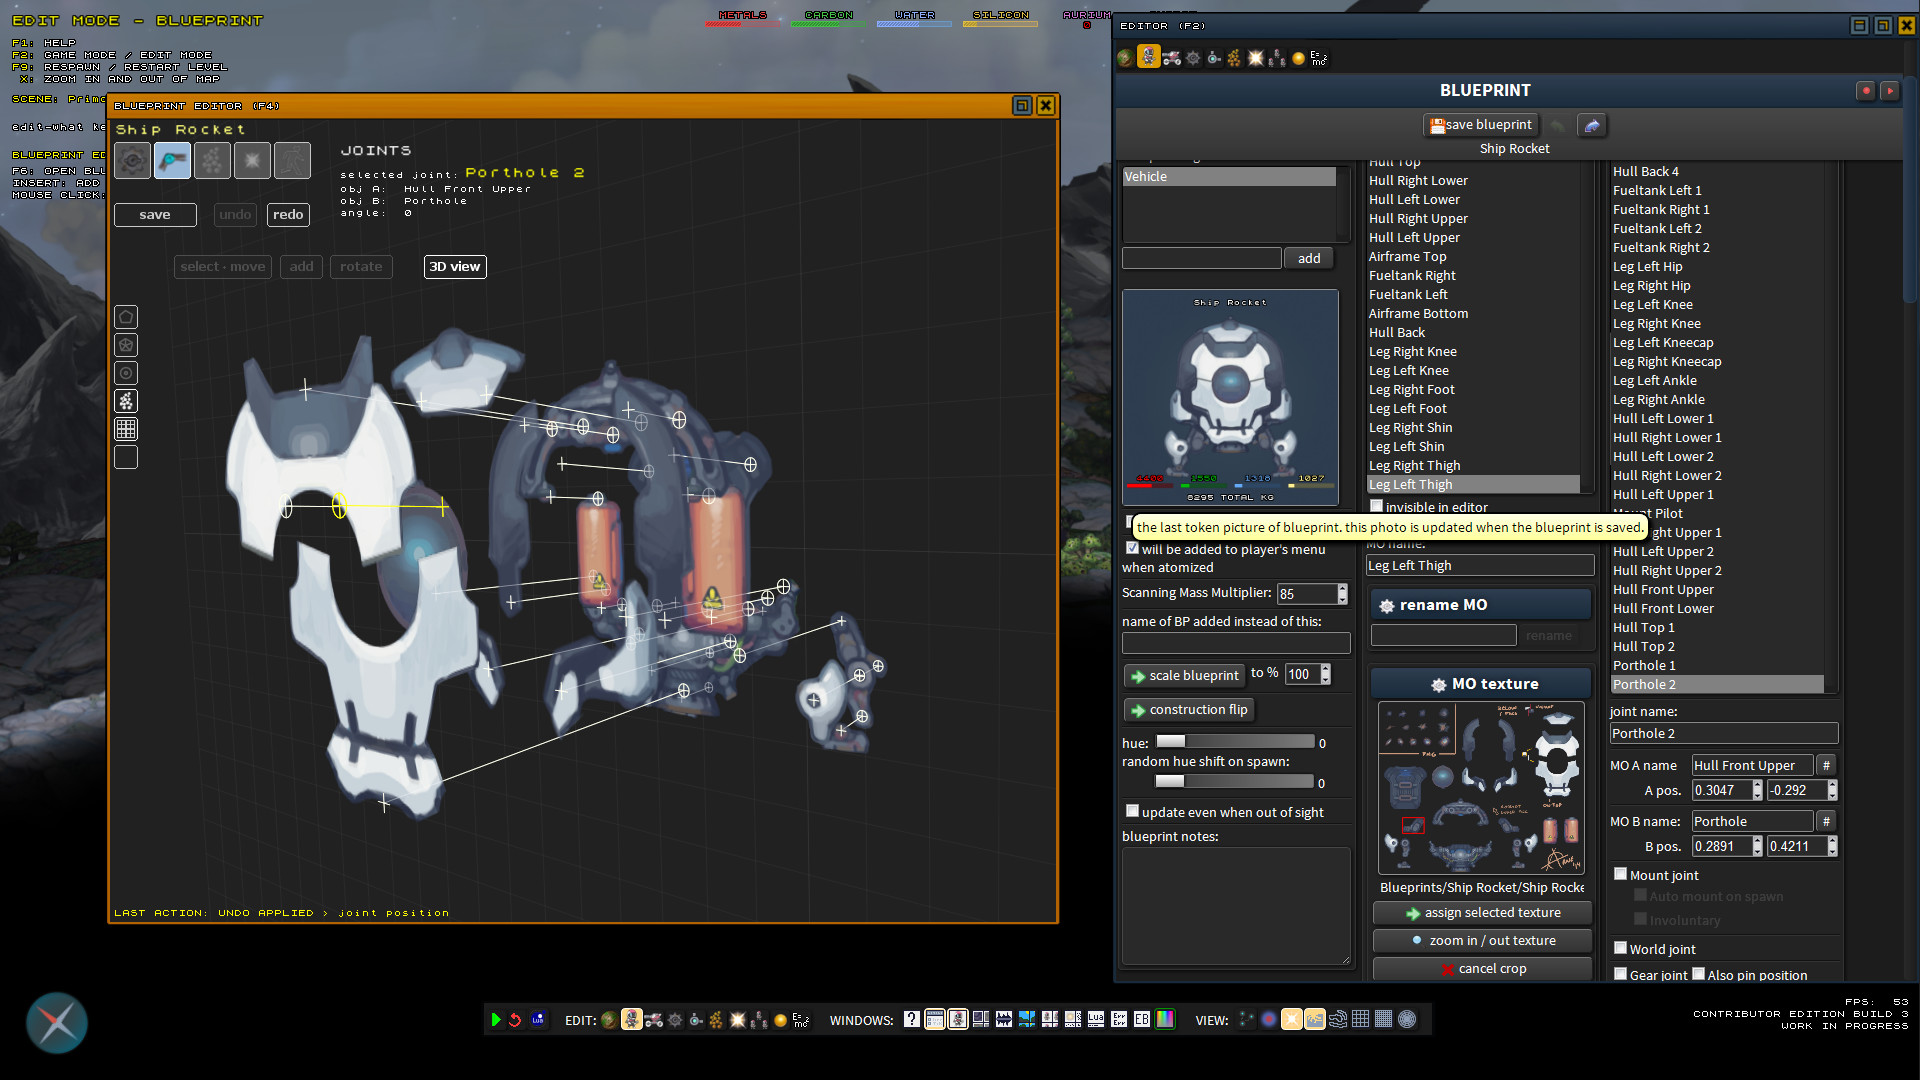Open the Lua window icon
This screenshot has height=1080, width=1920.
click(x=1096, y=1020)
